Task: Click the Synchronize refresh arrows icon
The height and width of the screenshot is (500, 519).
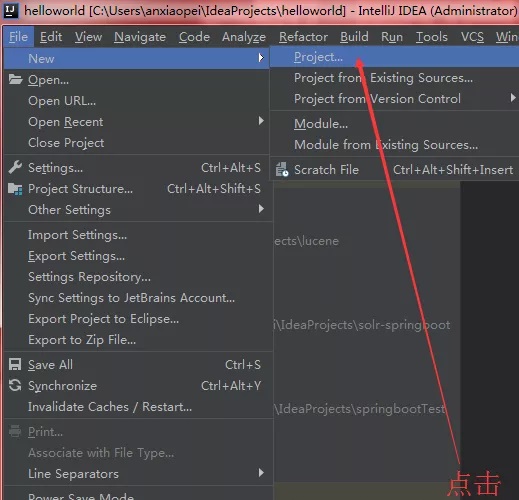Action: 15,385
